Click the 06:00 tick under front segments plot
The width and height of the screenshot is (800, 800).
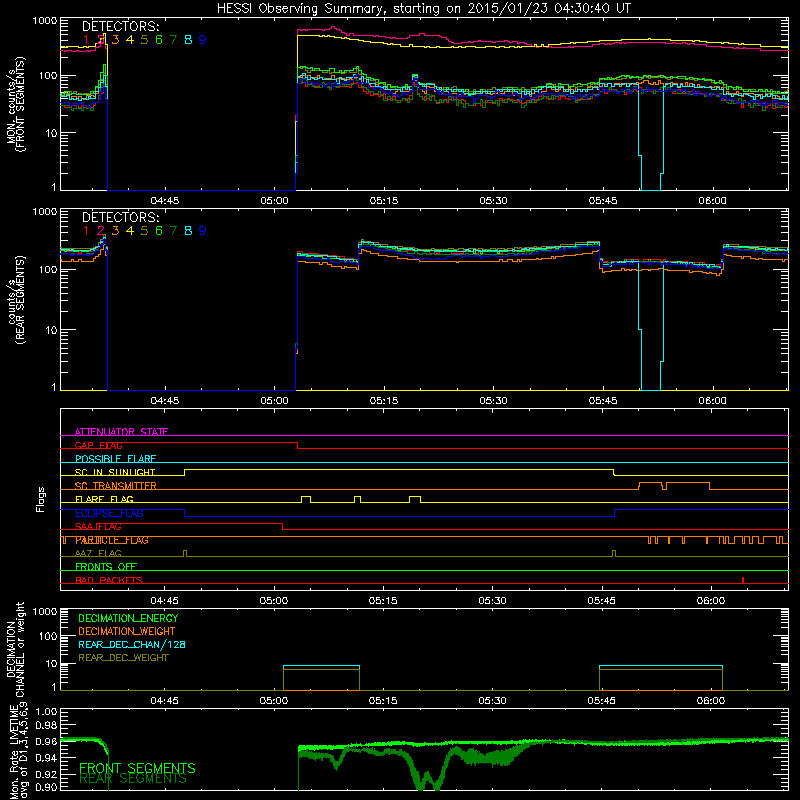[712, 201]
